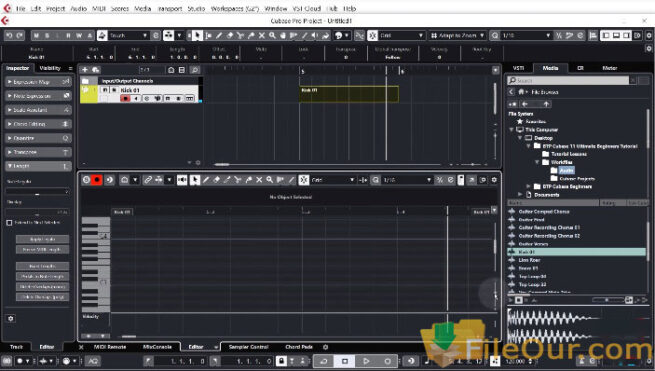This screenshot has height=371, width=655.
Task: Toggle the 'Extend to Next Selected' checkbox
Action: pyautogui.click(x=9, y=223)
